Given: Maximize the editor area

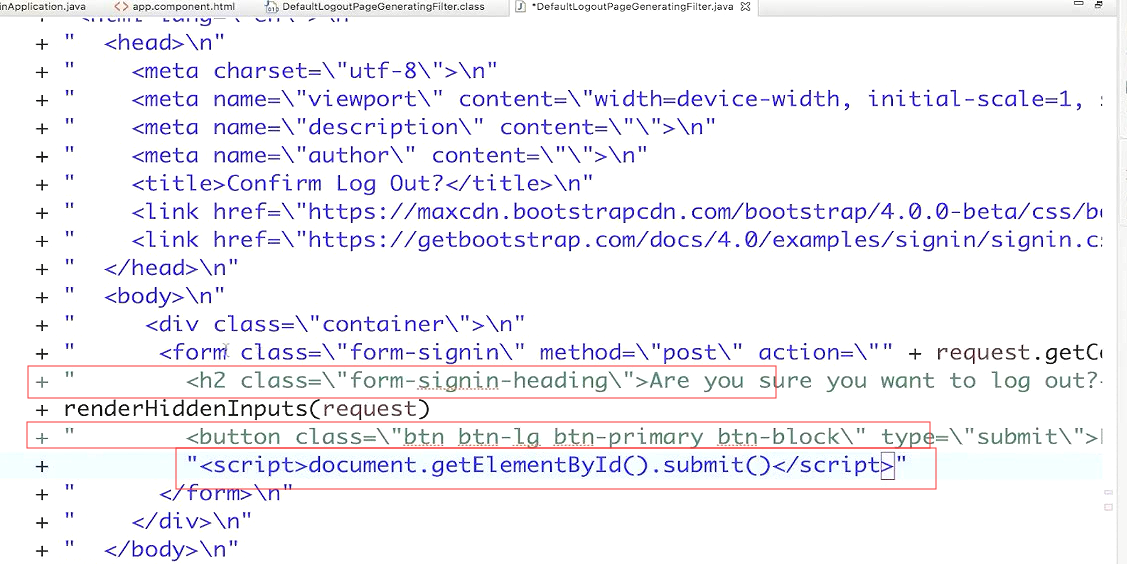Looking at the screenshot, I should pos(1100,4).
